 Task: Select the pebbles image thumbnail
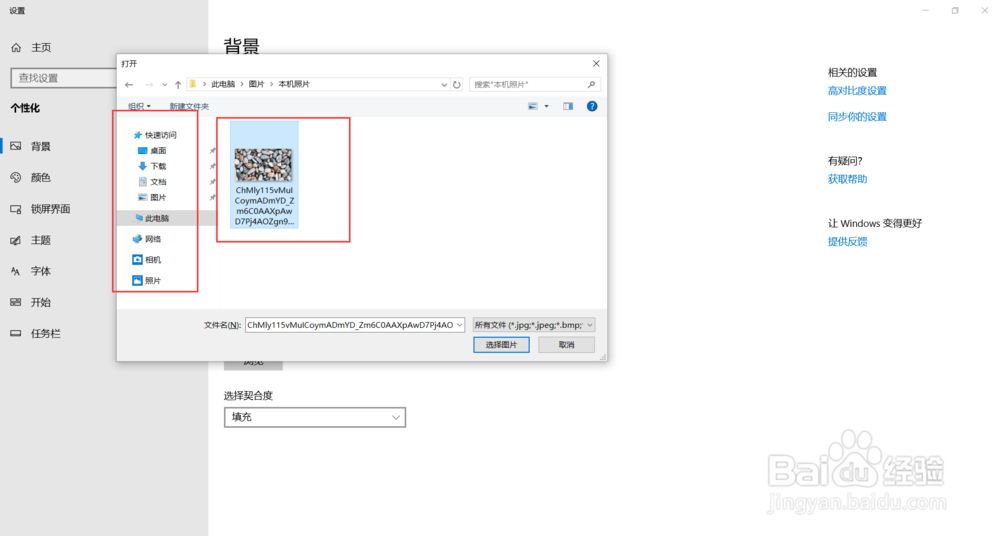tap(263, 165)
